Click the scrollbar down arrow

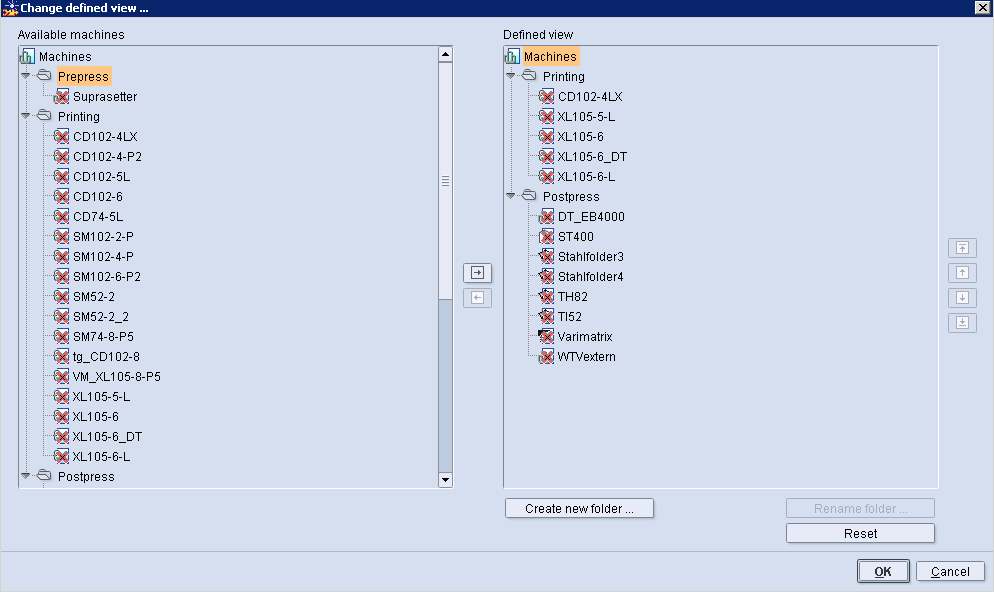tap(445, 480)
